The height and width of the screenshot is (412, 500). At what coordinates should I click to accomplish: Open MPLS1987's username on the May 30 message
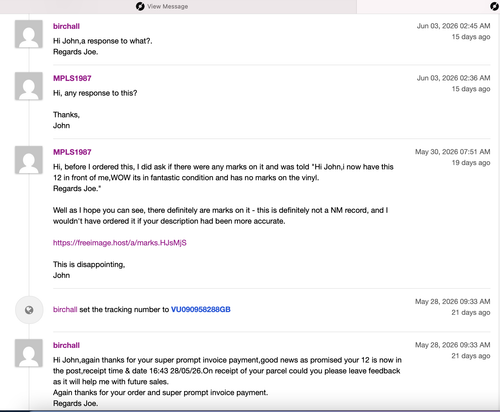coord(72,152)
